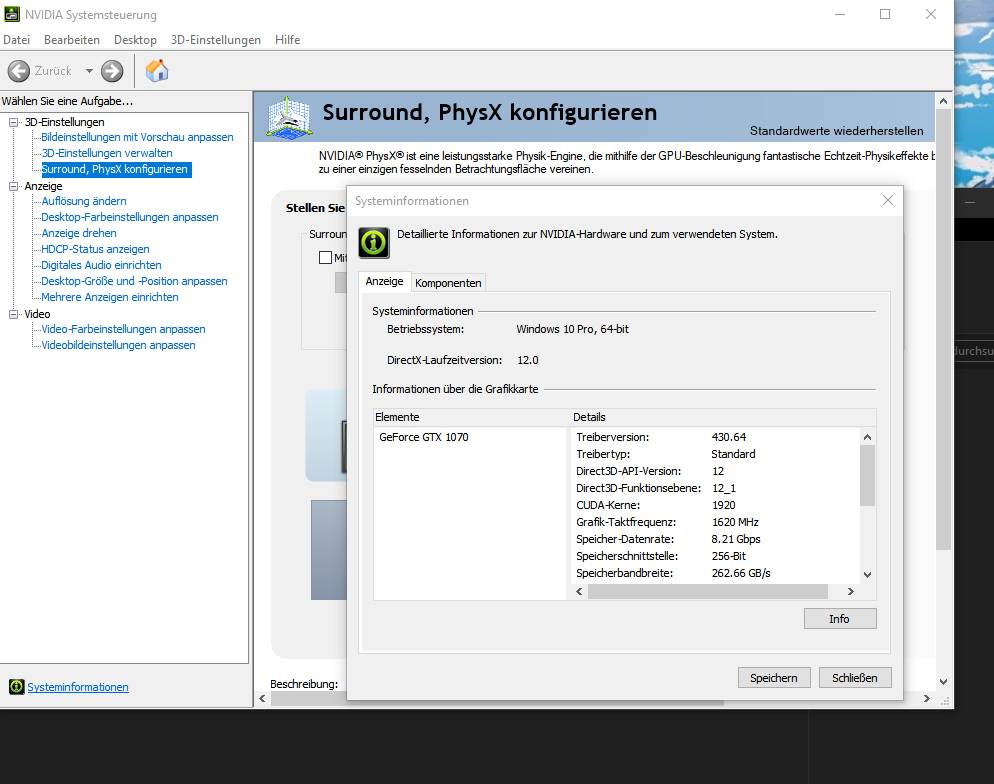Open the Home icon in the toolbar

(x=157, y=70)
